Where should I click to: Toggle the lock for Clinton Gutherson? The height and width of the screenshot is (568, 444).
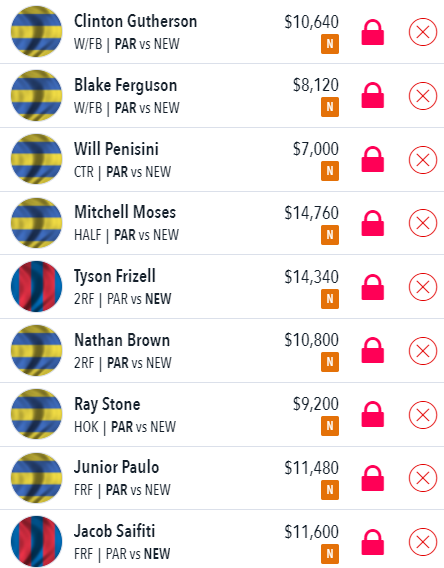373,32
